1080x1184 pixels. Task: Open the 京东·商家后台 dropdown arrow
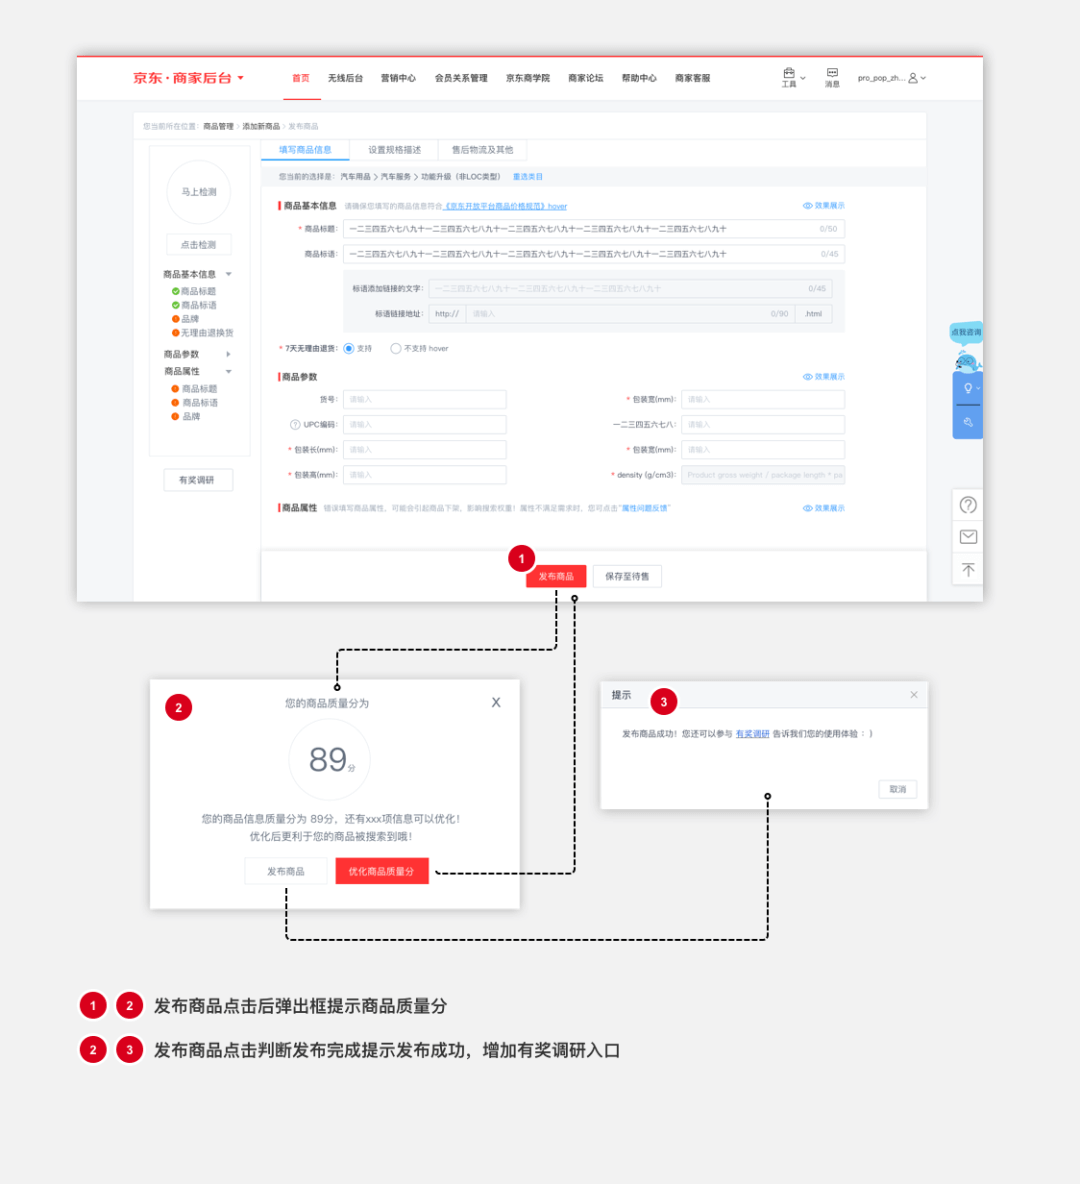pos(241,78)
